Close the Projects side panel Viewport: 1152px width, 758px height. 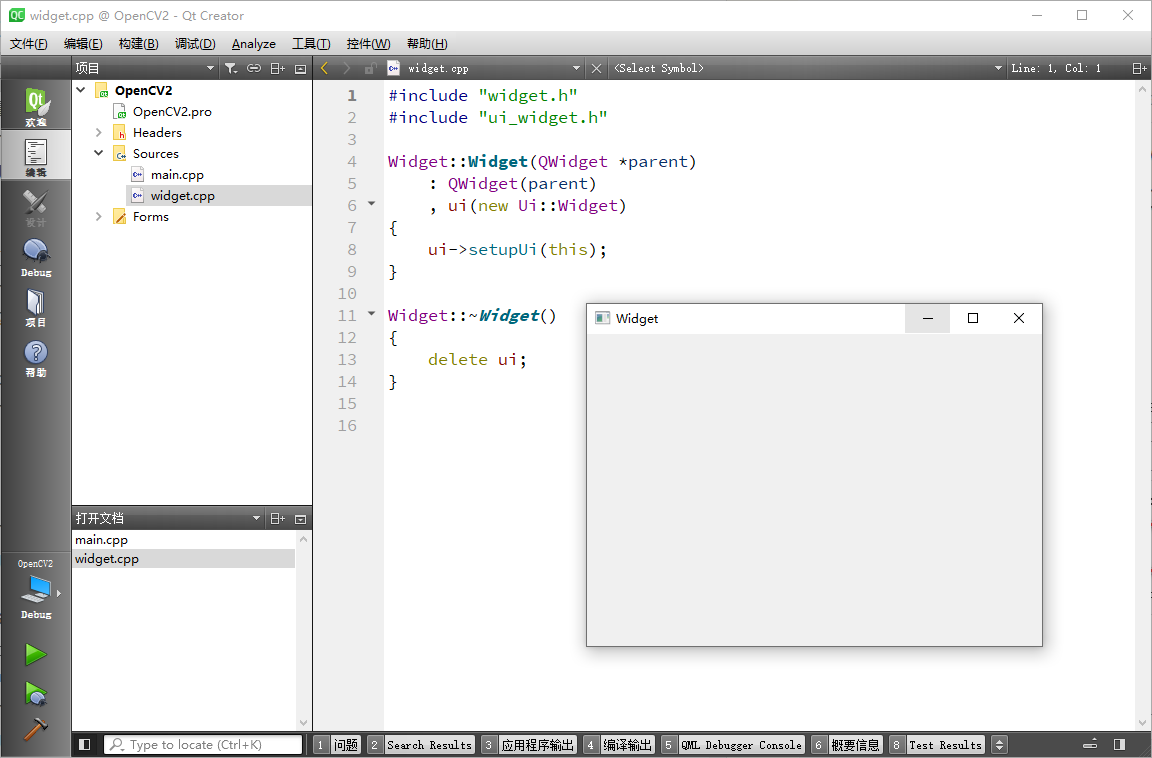click(x=300, y=68)
